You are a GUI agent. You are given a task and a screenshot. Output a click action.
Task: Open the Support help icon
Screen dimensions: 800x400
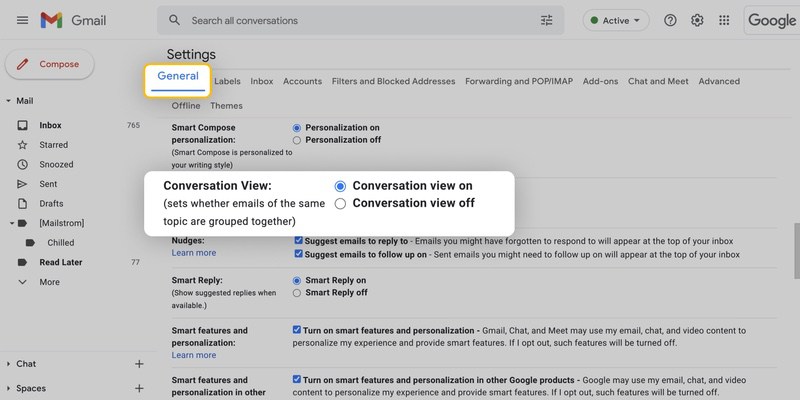(x=670, y=20)
